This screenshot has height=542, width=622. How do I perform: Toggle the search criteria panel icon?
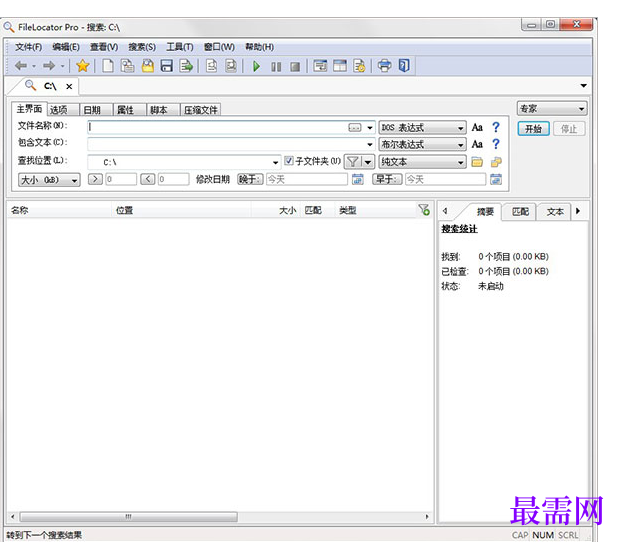coord(321,66)
